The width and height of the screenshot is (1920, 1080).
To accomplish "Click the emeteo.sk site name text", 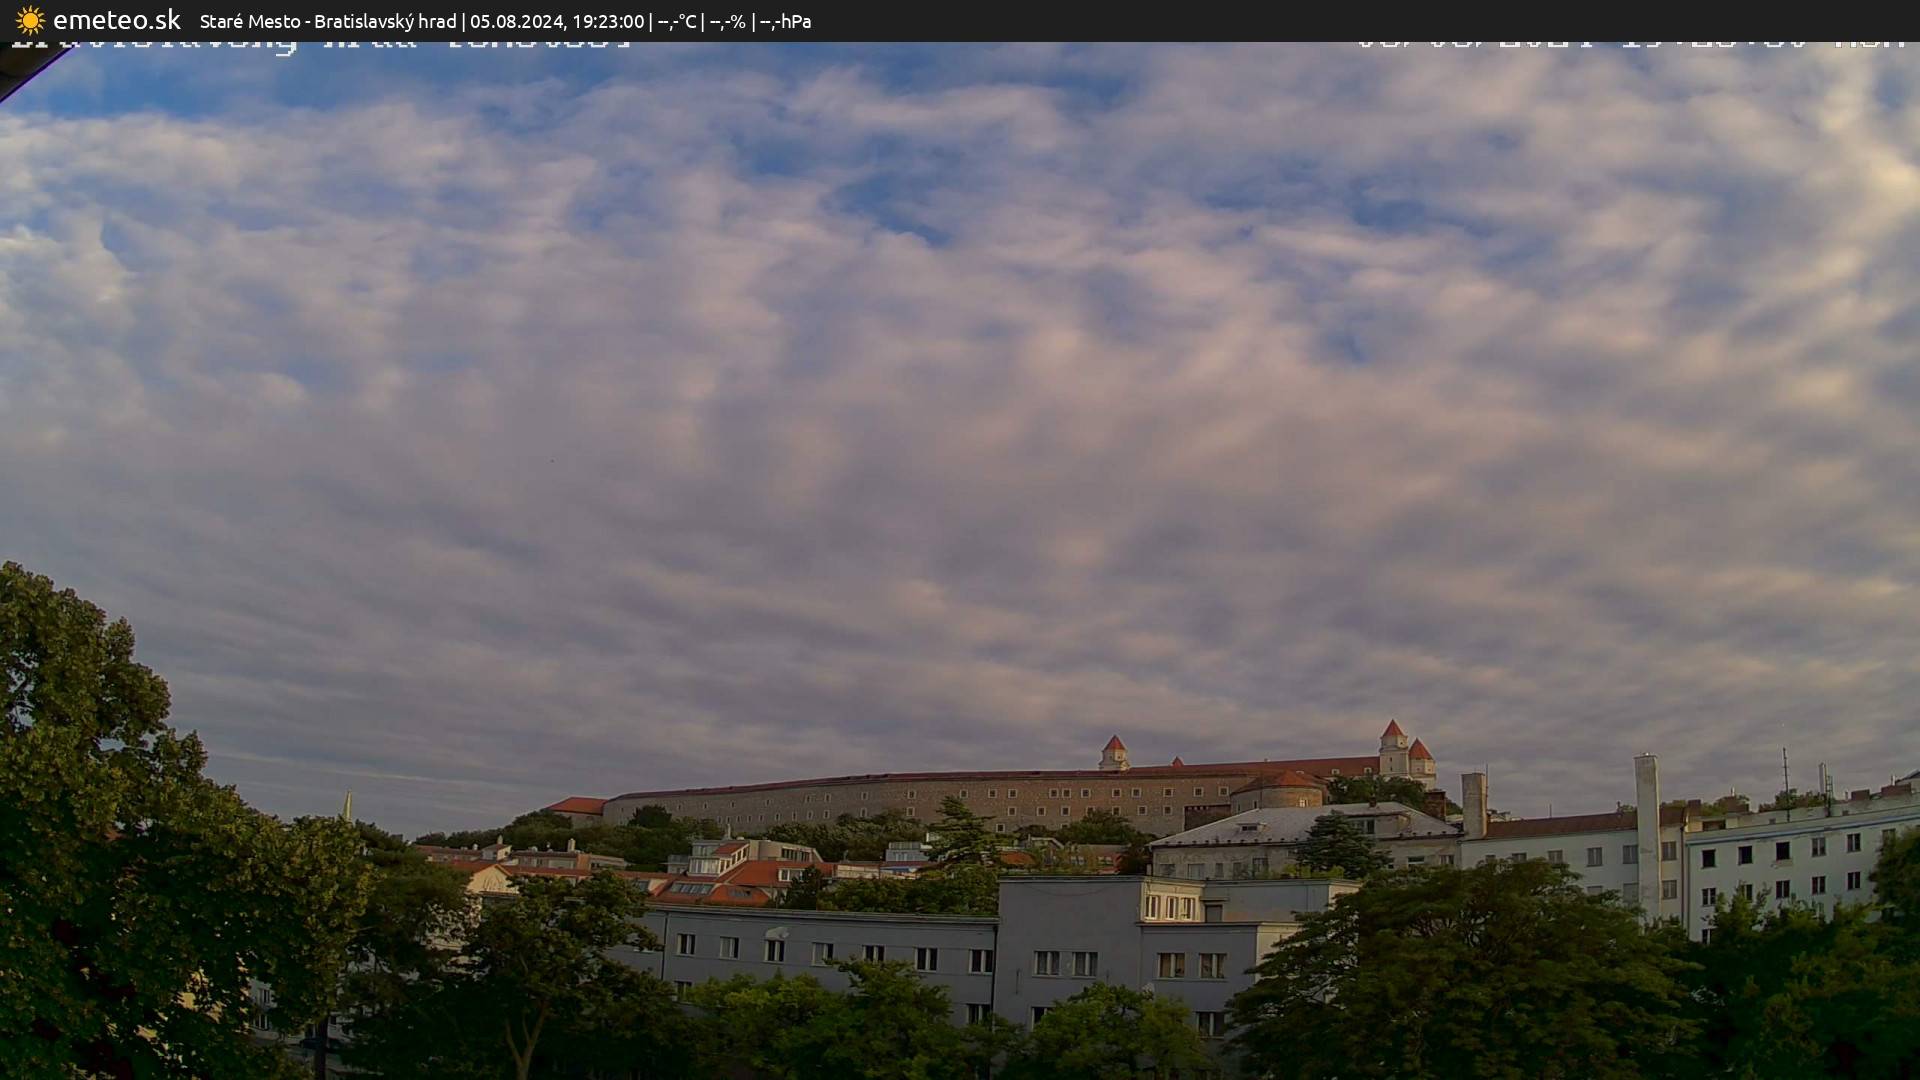I will [x=116, y=20].
